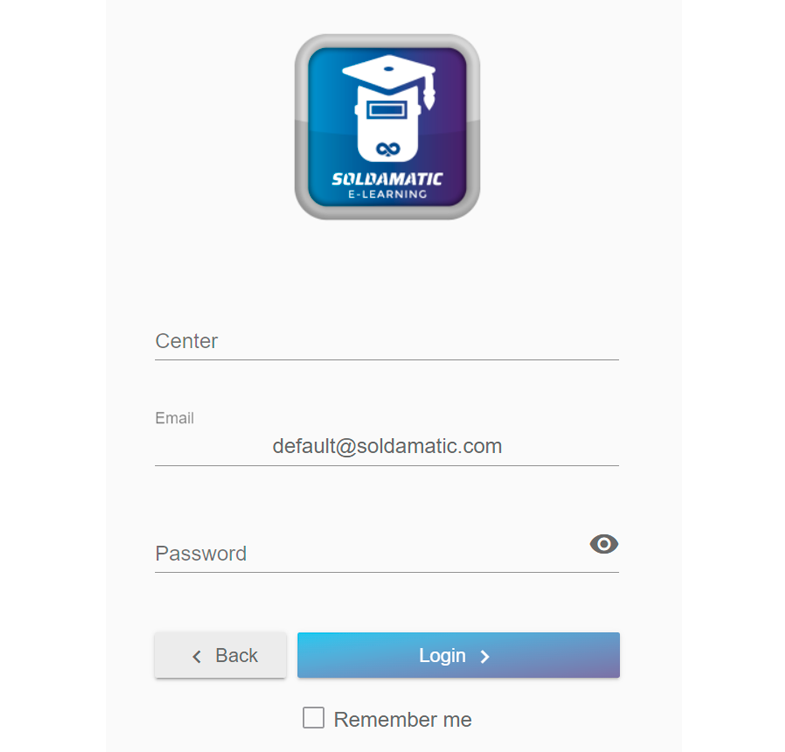The width and height of the screenshot is (785, 752).
Task: Focus the Password input field
Action: click(x=370, y=554)
